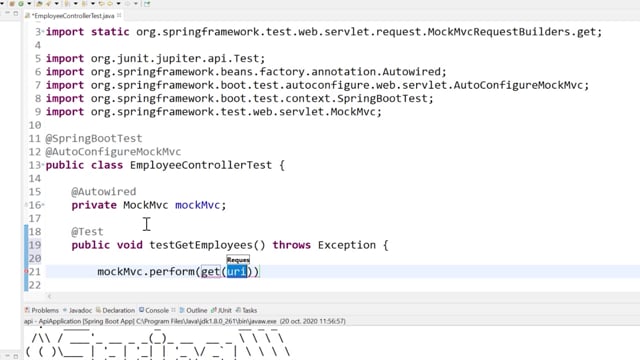640x360 pixels.
Task: Click the '@Autowired' annotation on line 15
Action: coord(104,192)
